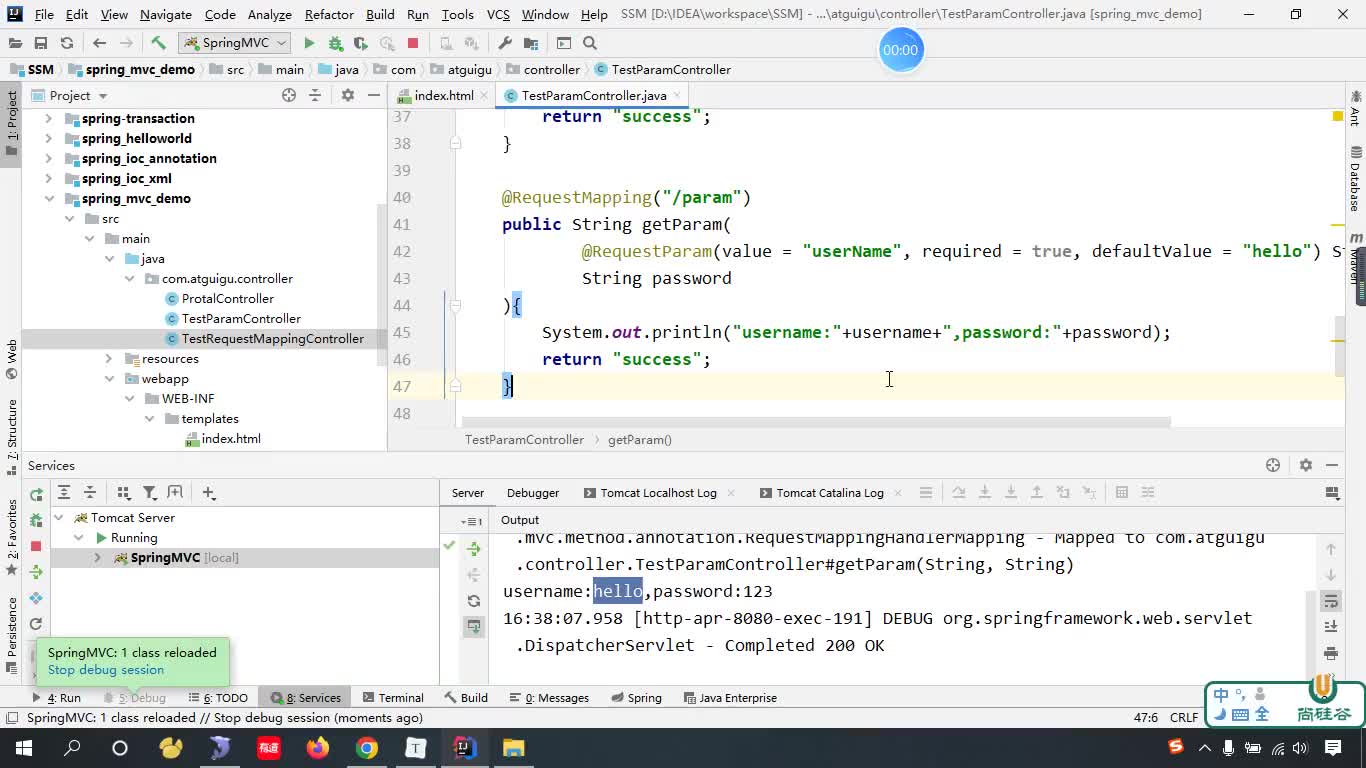Run SpringMVC with the green Run icon
This screenshot has width=1366, height=768.
click(309, 43)
